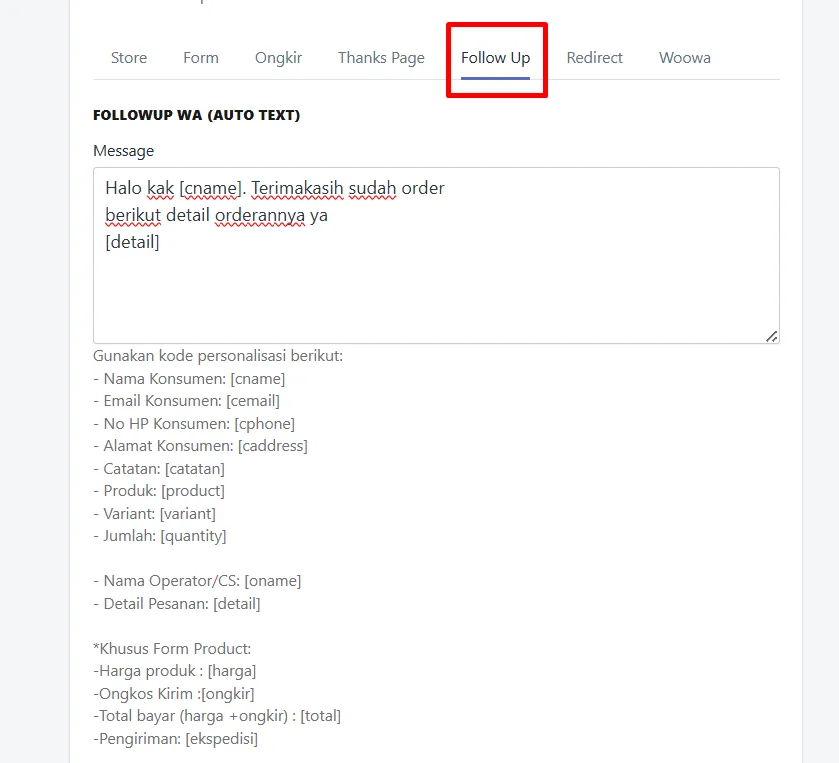The width and height of the screenshot is (839, 763).
Task: Open the Redirect tab
Action: [x=594, y=58]
